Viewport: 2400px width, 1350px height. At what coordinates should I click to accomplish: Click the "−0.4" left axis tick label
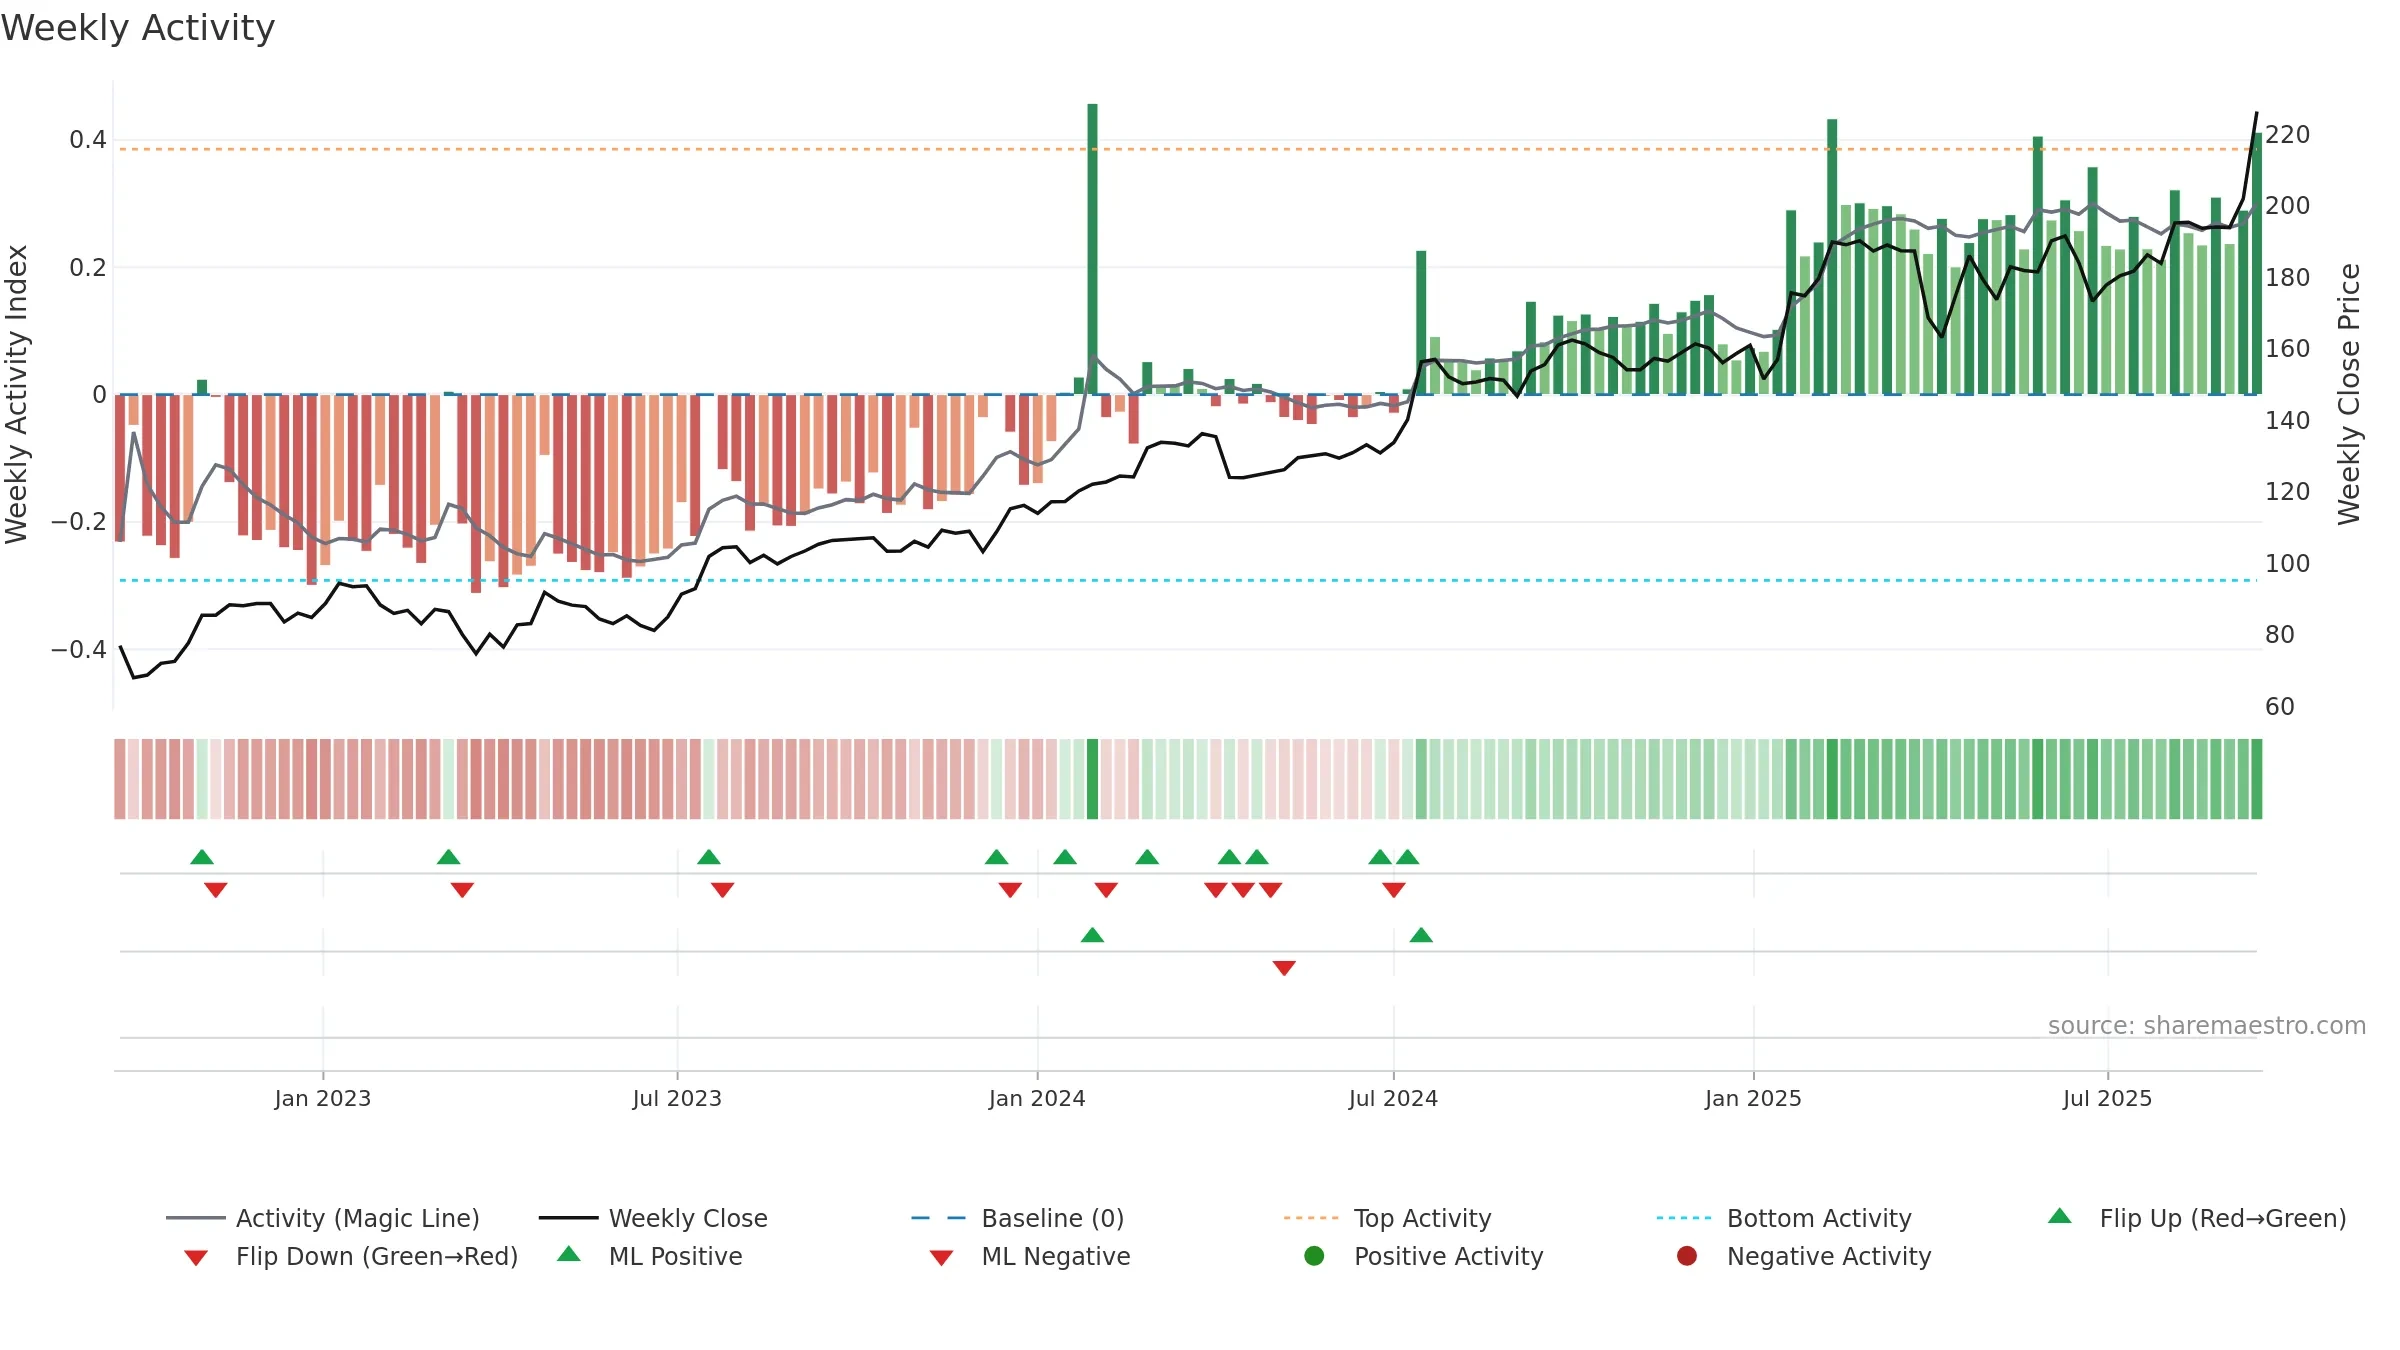click(79, 649)
